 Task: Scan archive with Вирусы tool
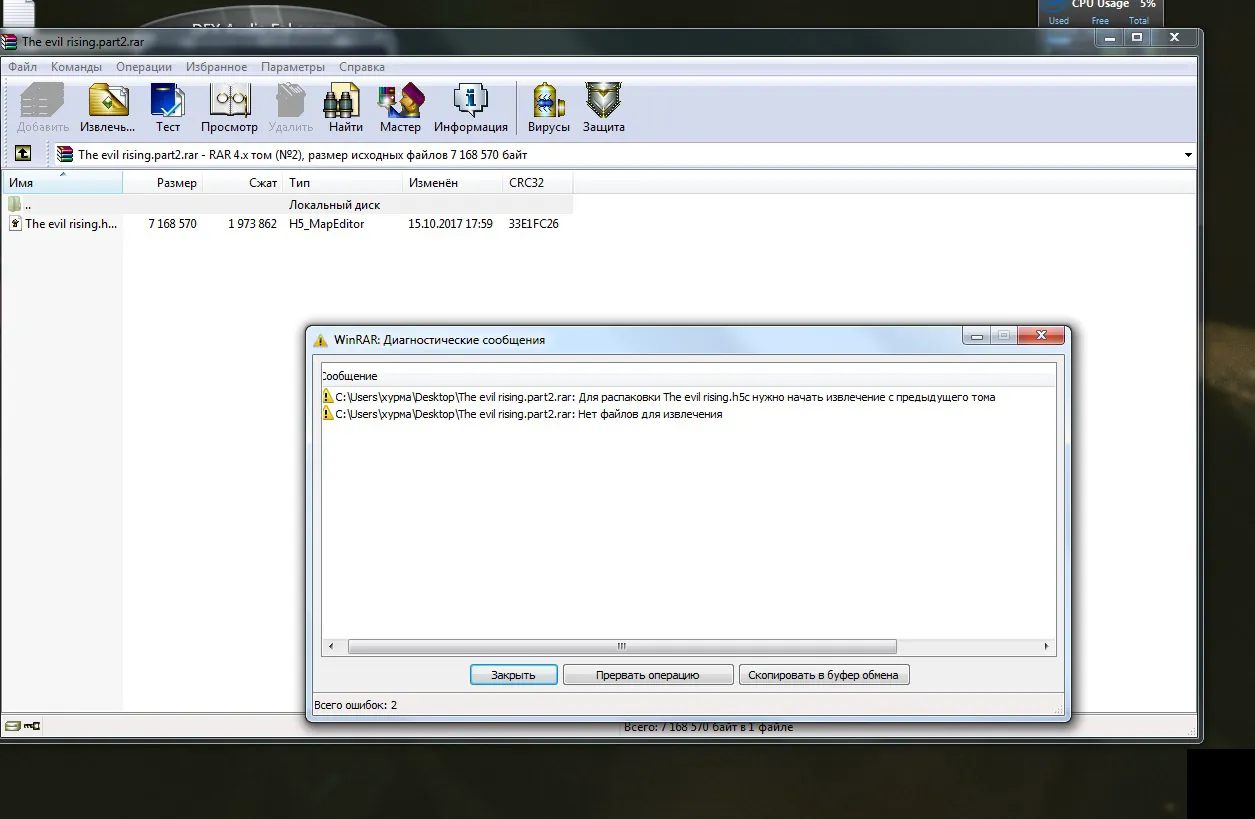pyautogui.click(x=549, y=108)
